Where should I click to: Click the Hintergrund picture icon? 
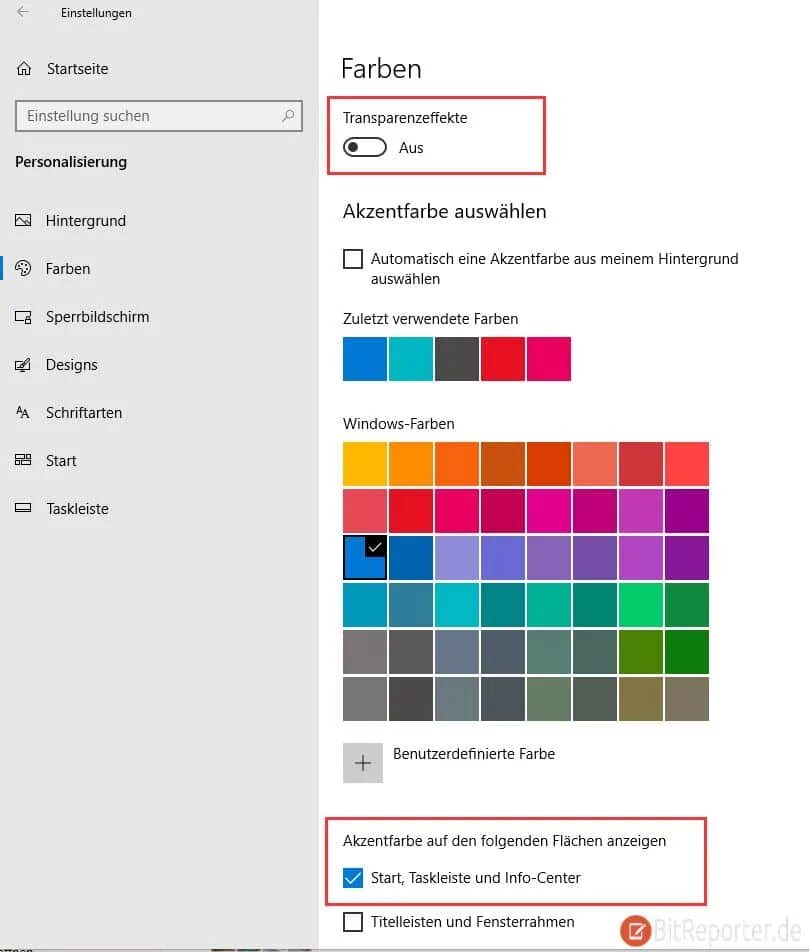[24, 221]
